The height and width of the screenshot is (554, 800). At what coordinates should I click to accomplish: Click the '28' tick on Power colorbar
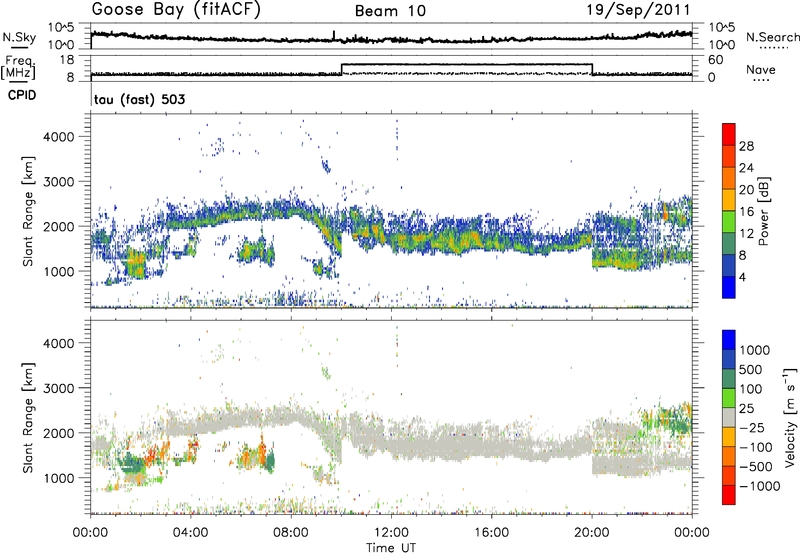point(746,146)
